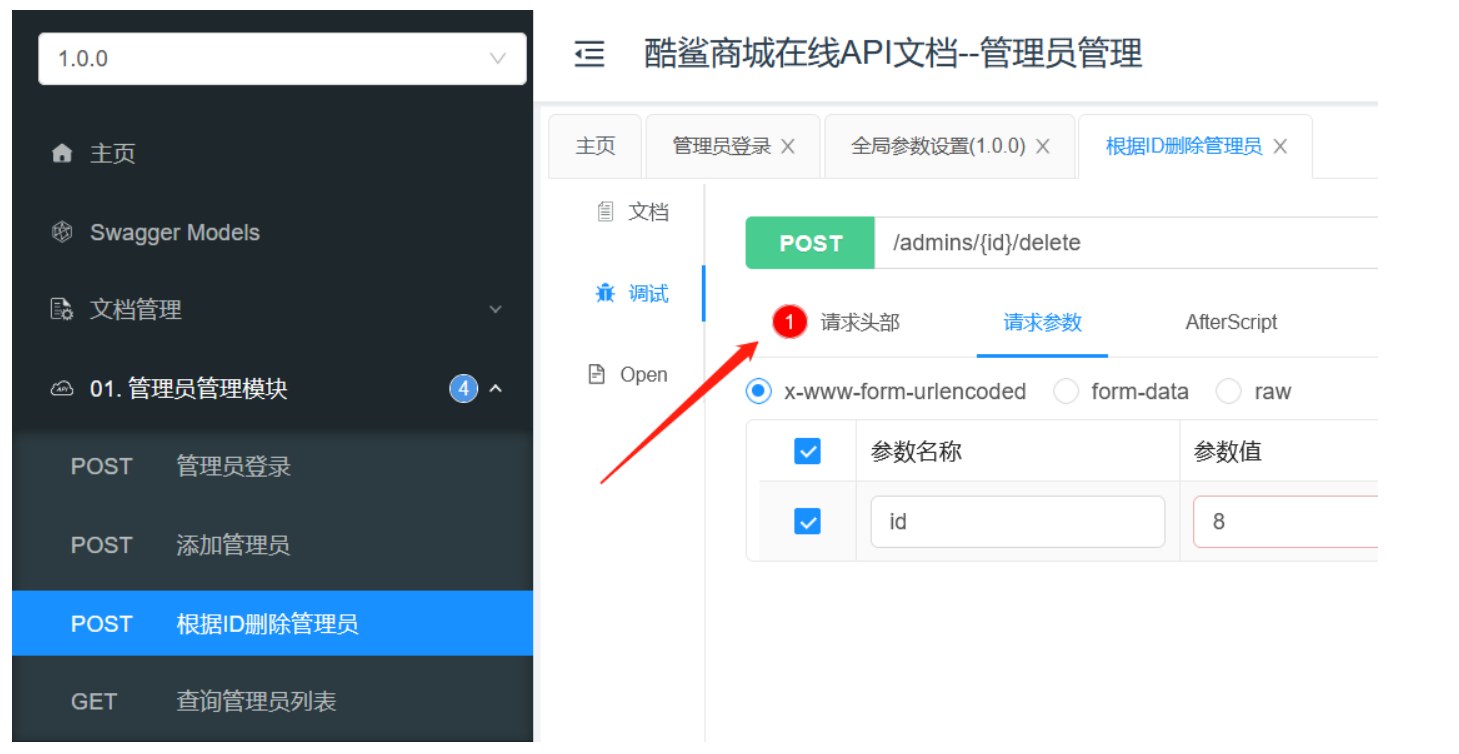Click the document icon beside 文档
Image resolution: width=1459 pixels, height=754 pixels.
click(x=605, y=212)
